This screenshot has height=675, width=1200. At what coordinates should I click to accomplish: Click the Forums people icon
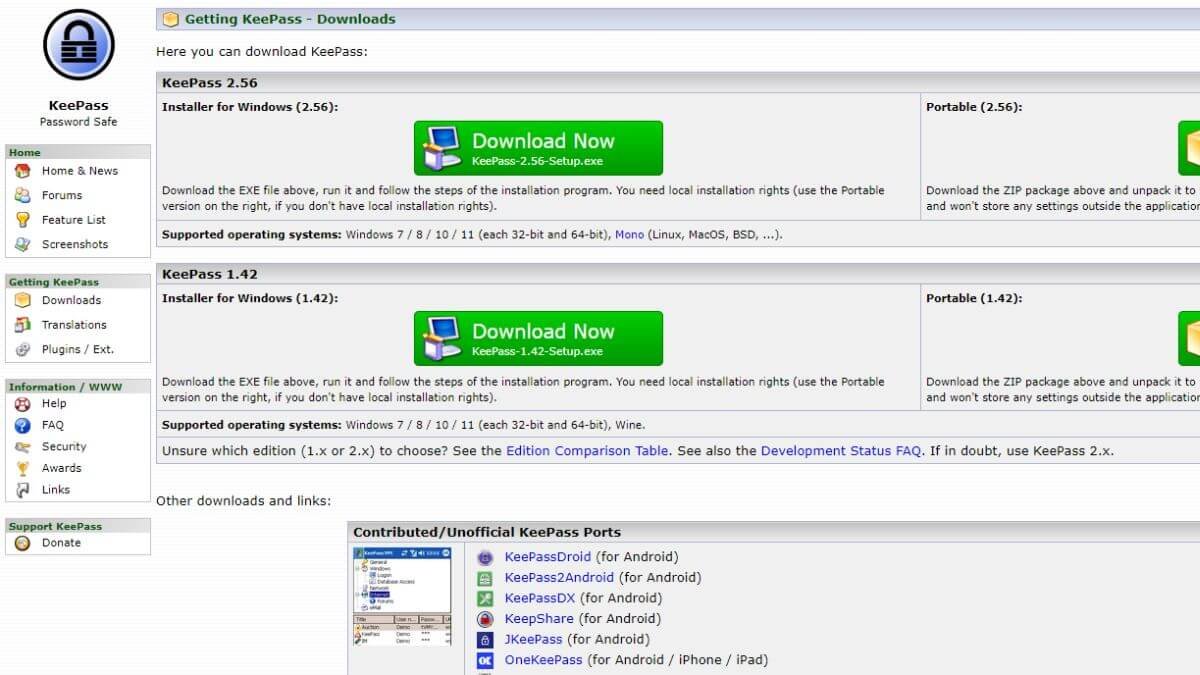22,196
